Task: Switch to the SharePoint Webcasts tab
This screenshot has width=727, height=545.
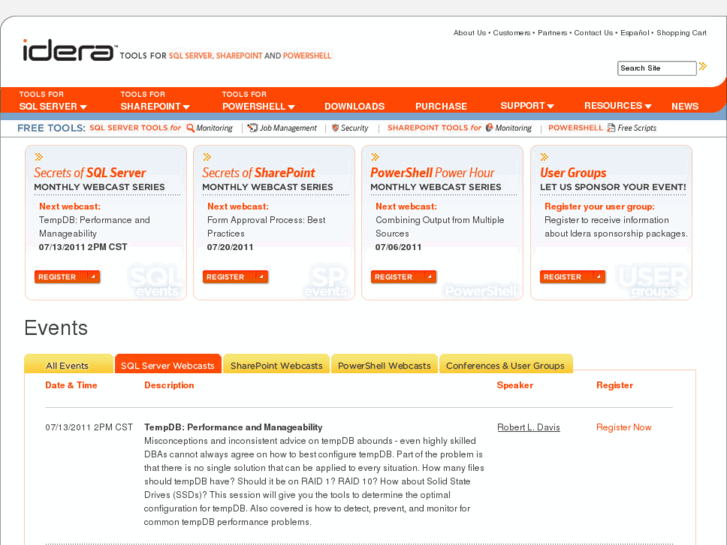Action: 276,364
